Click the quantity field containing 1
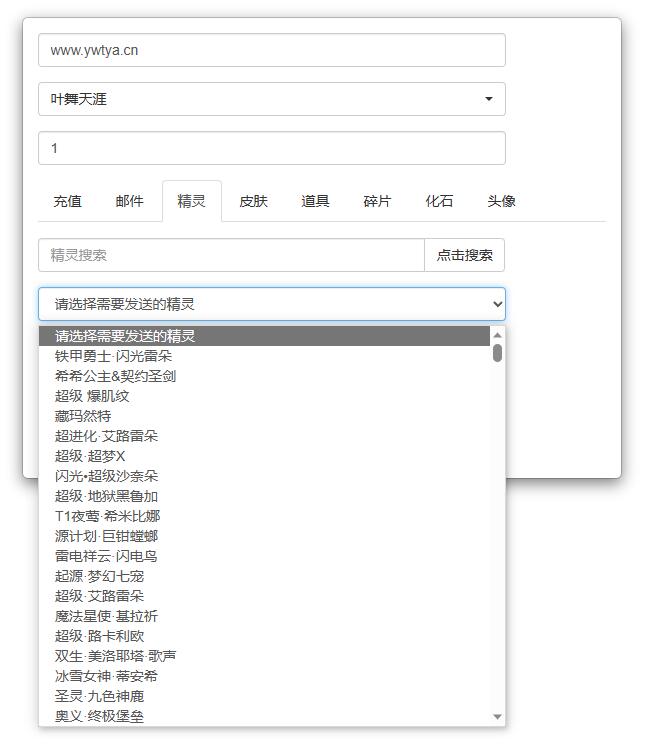 point(272,148)
